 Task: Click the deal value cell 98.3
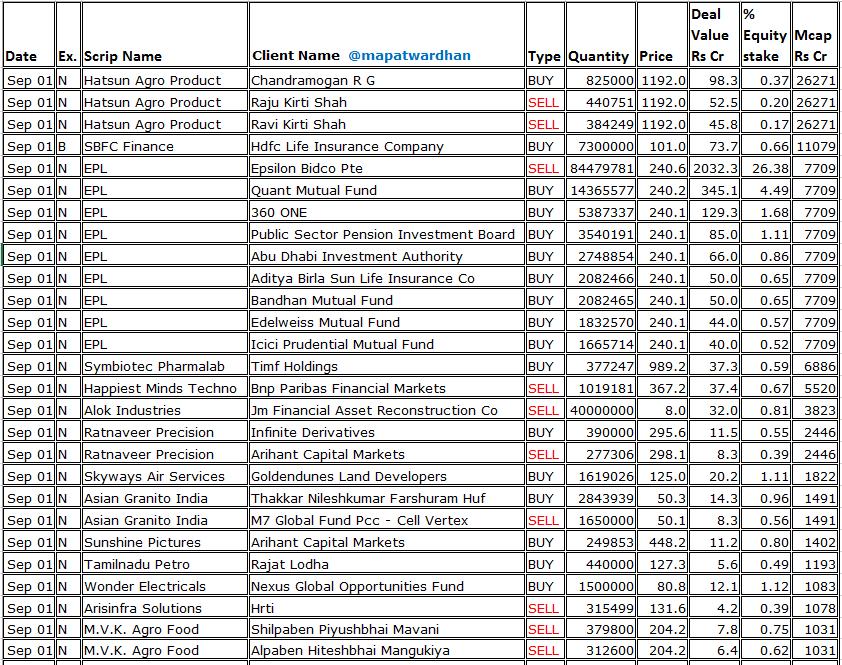714,80
